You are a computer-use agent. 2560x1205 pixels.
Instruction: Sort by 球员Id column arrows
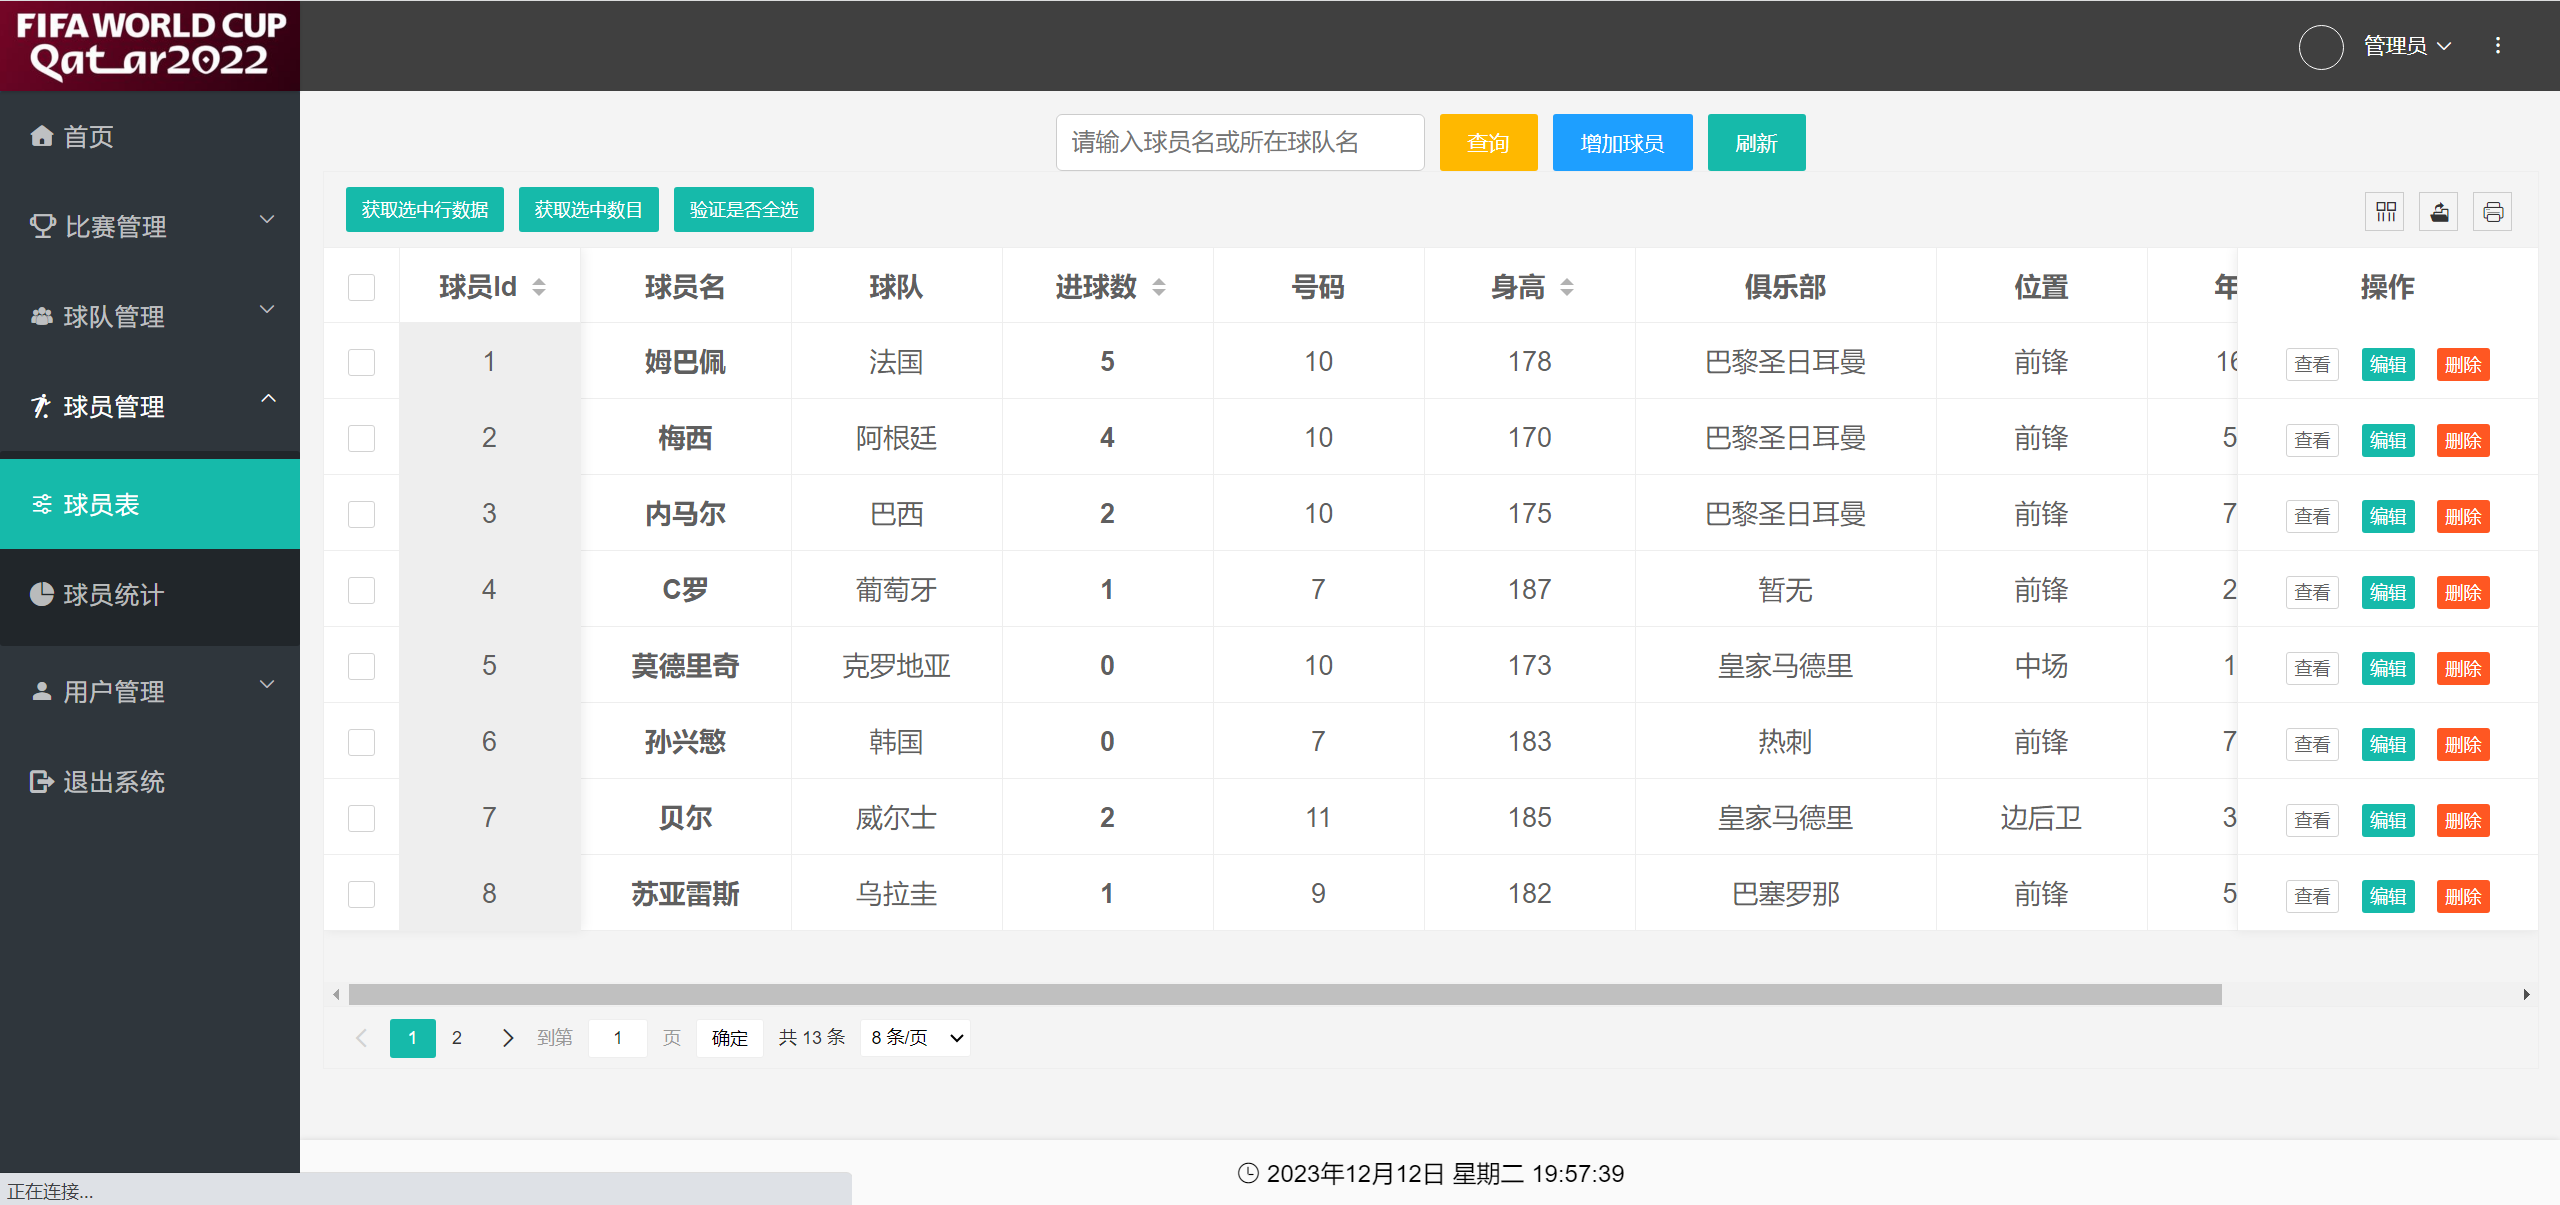(539, 288)
